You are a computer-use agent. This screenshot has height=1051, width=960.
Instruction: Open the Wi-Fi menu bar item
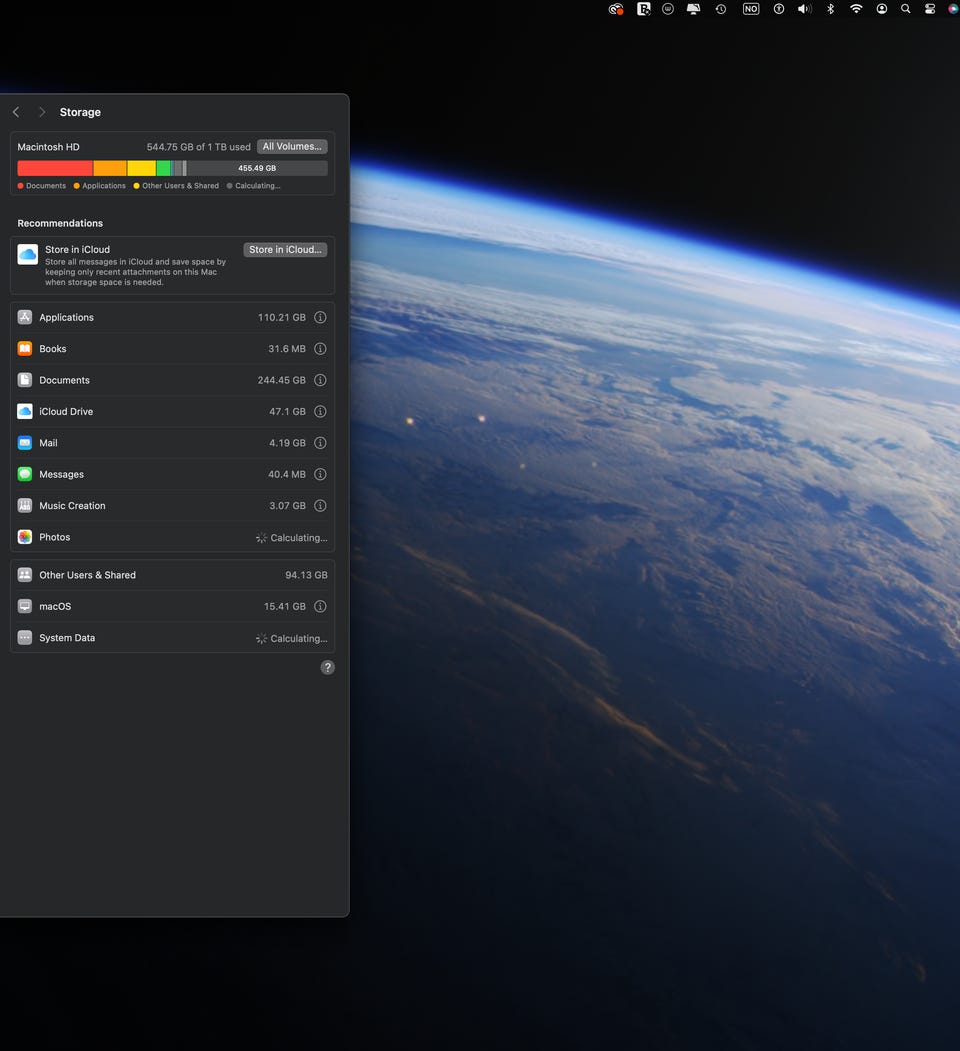pyautogui.click(x=856, y=9)
